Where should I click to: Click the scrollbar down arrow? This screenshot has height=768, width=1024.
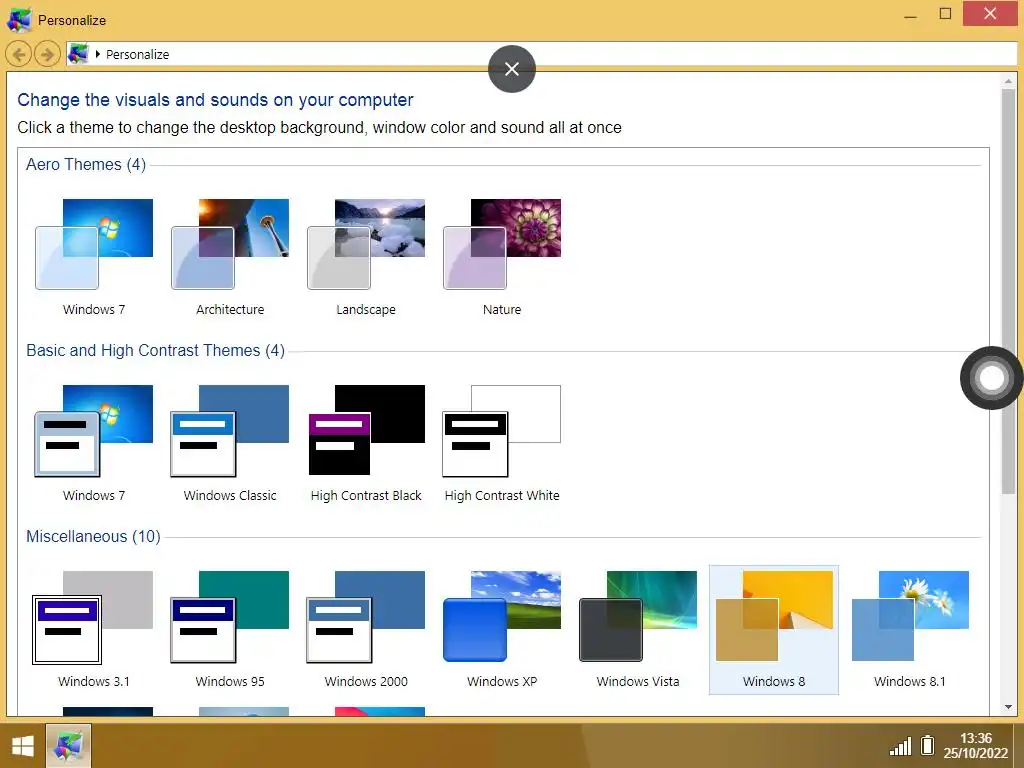pyautogui.click(x=1008, y=707)
